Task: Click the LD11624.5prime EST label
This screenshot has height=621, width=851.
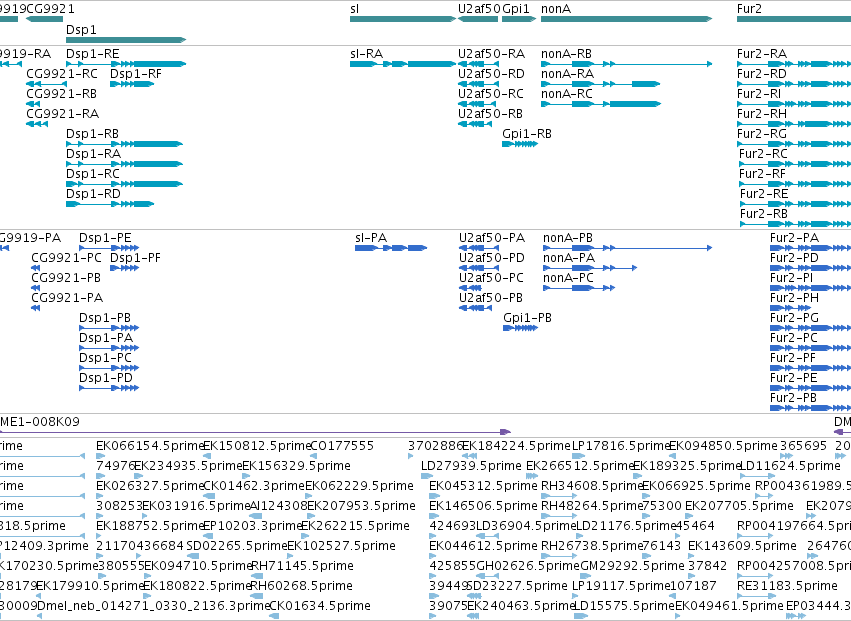Action: click(790, 466)
